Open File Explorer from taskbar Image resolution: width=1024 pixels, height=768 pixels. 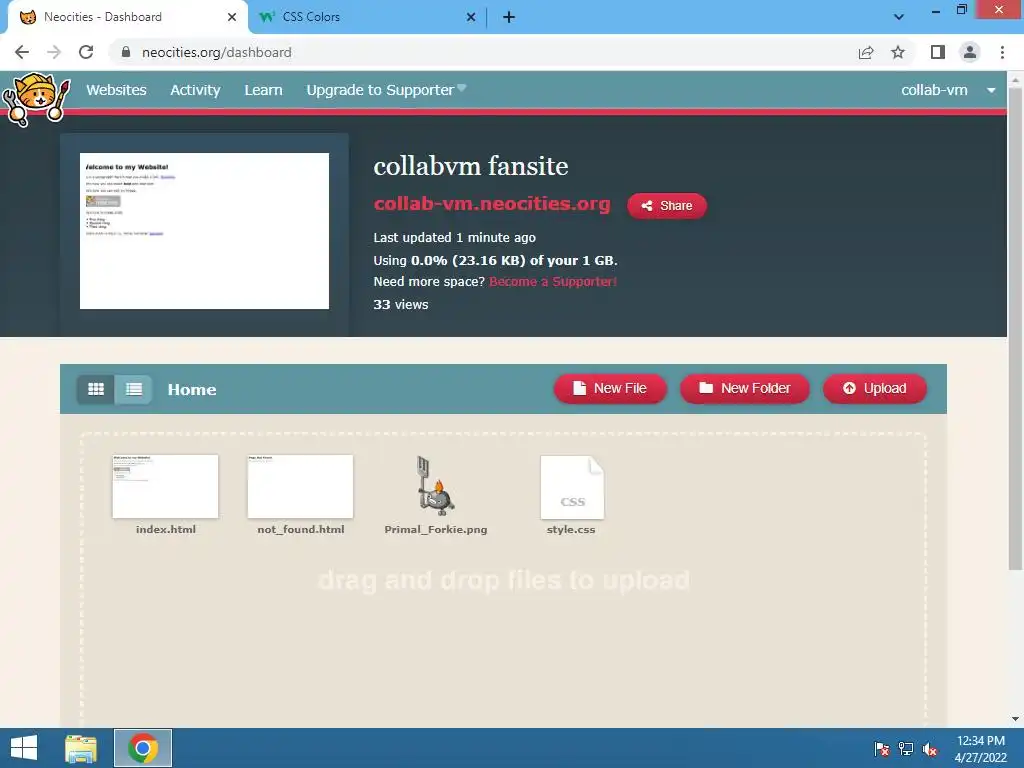pos(81,748)
